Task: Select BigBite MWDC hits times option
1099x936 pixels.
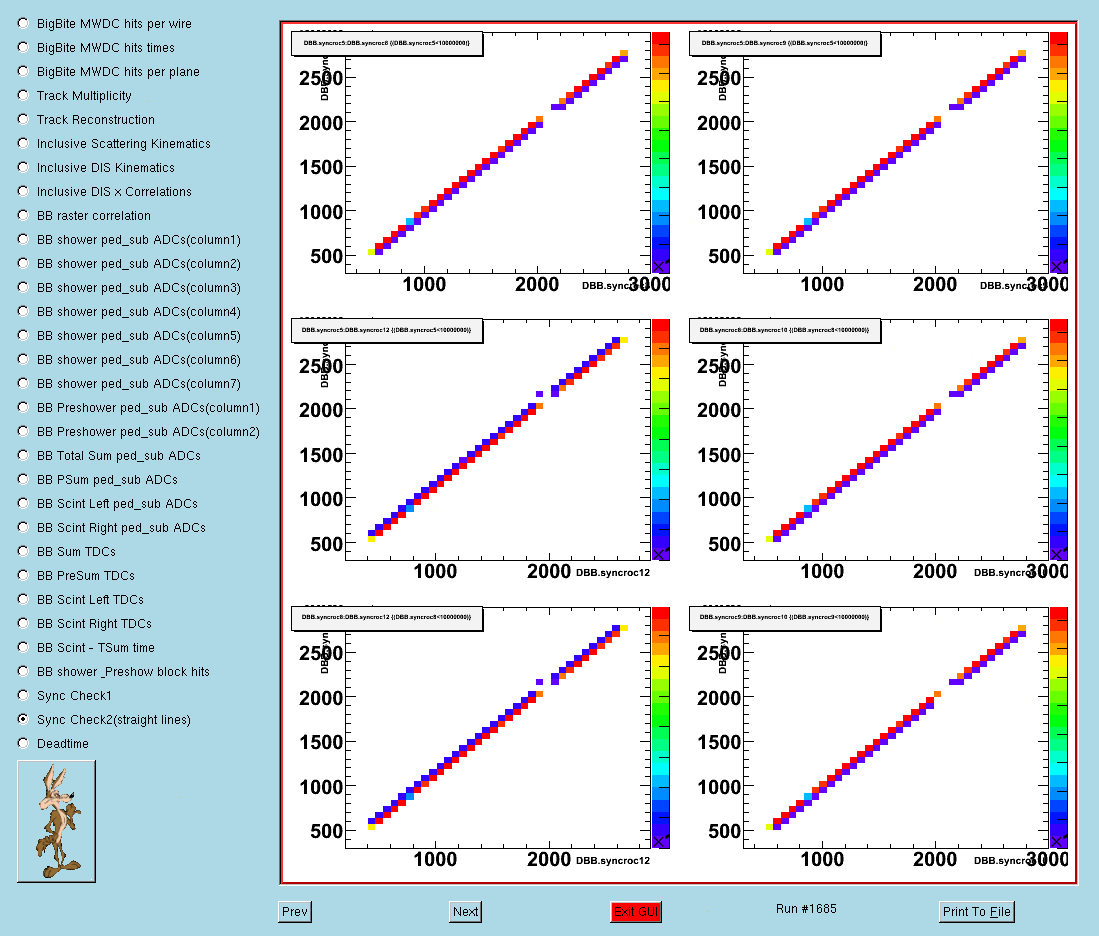Action: (x=96, y=47)
